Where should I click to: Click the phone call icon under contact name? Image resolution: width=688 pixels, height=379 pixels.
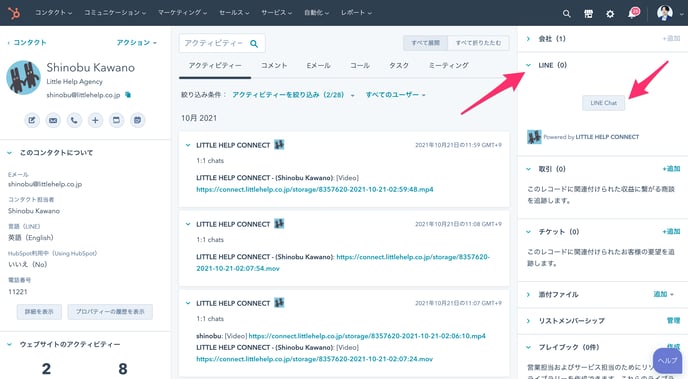pos(74,120)
